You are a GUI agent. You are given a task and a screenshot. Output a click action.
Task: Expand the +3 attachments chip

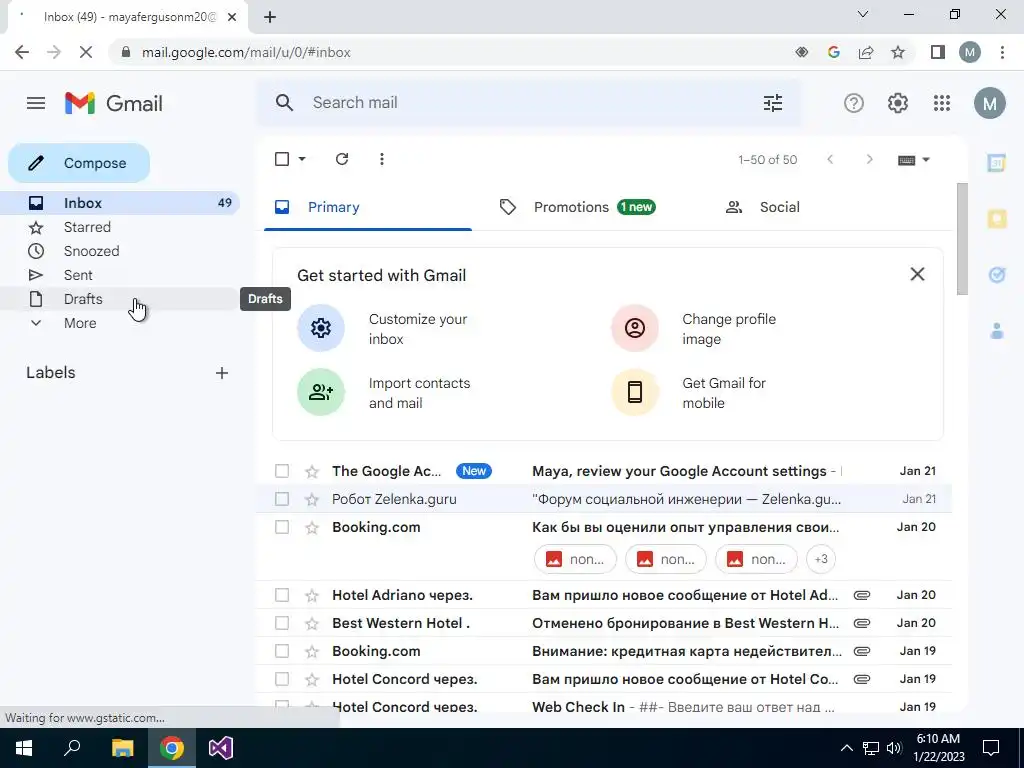[821, 559]
